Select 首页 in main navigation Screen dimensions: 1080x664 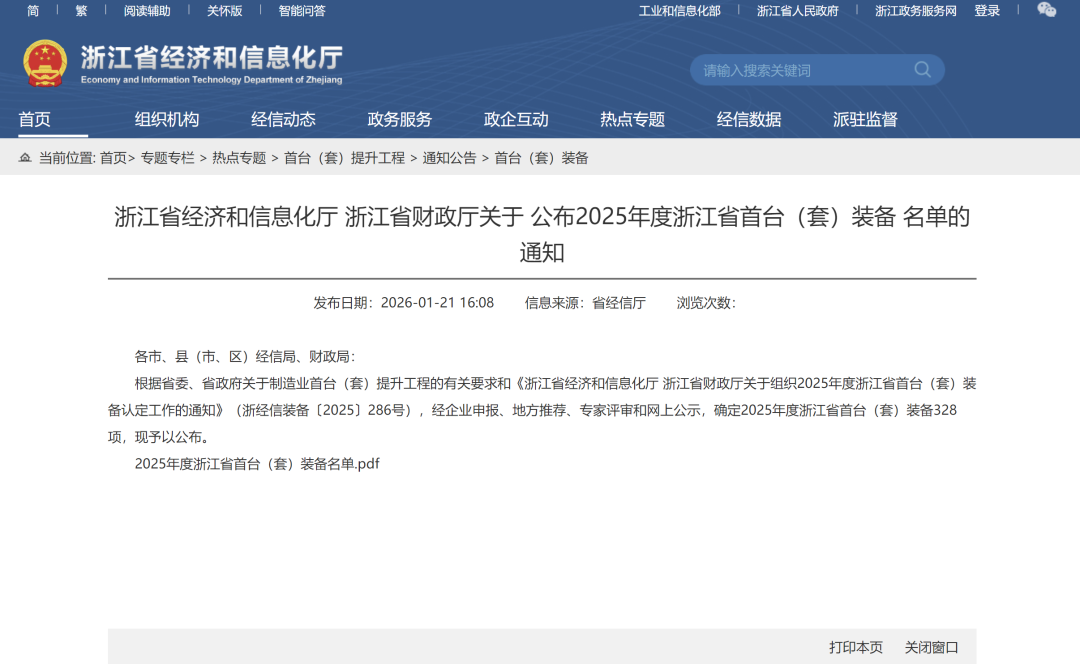click(x=34, y=120)
